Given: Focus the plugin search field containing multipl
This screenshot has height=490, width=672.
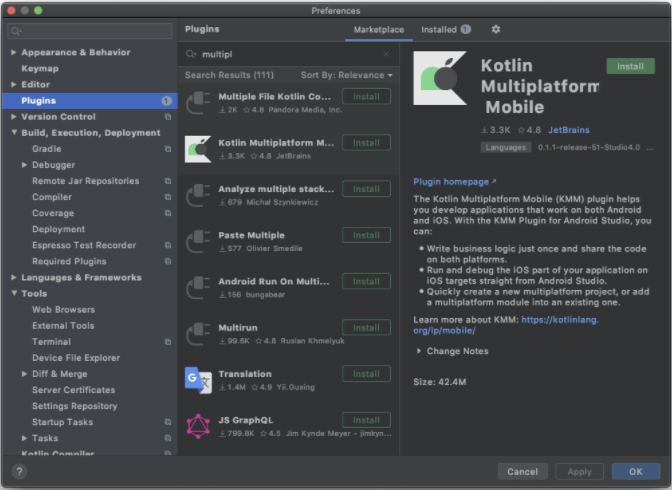Looking at the screenshot, I should click(x=289, y=54).
